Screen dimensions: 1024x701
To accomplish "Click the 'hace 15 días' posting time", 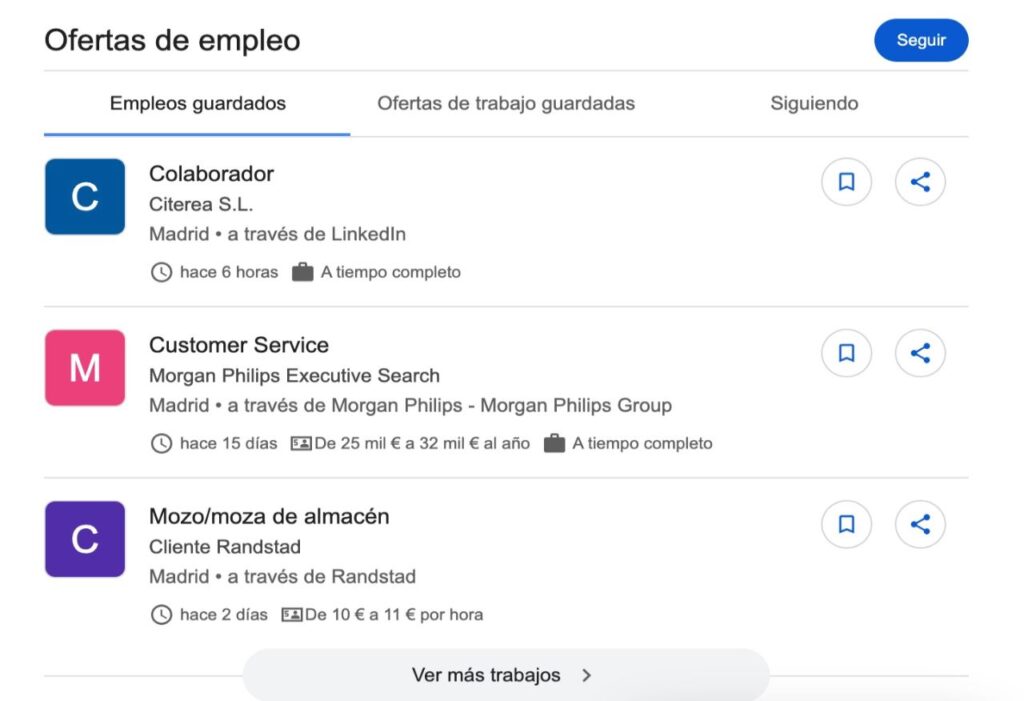I will click(x=229, y=443).
